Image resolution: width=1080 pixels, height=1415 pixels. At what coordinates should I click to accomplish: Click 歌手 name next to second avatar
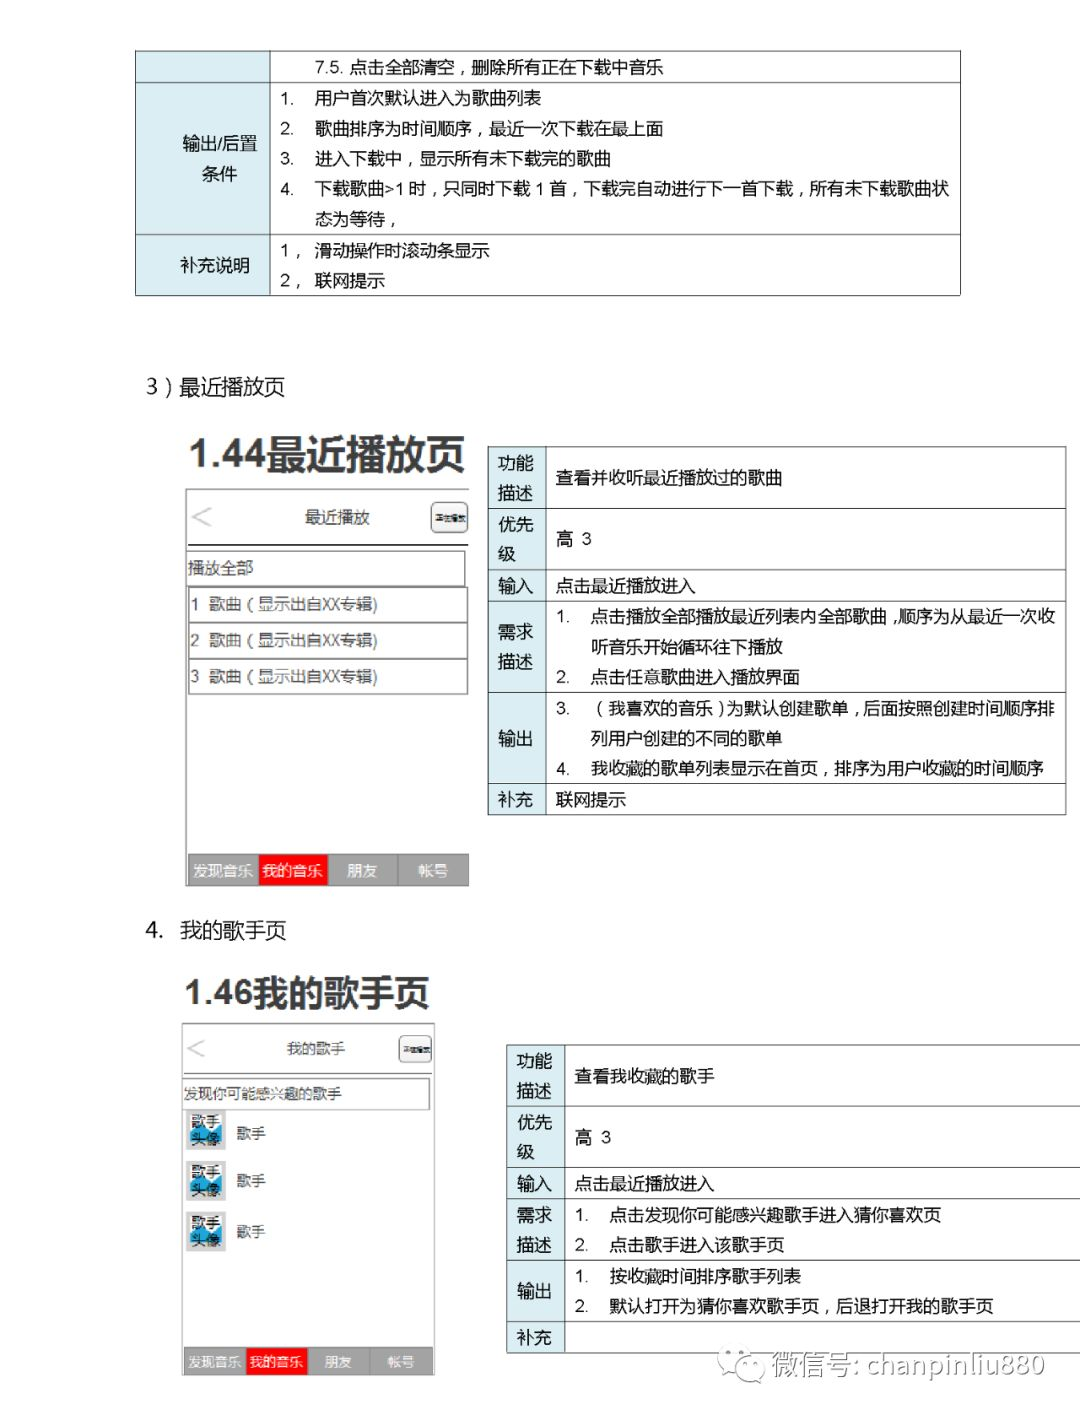tap(251, 1181)
